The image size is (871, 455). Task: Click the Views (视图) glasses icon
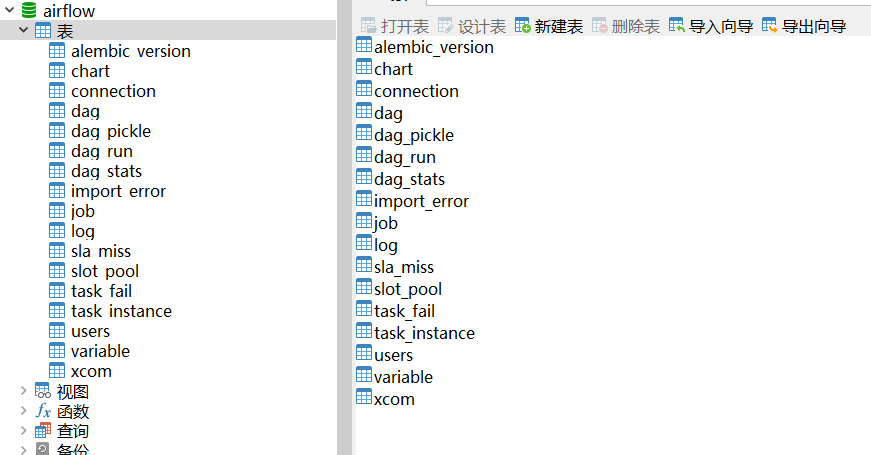click(43, 391)
